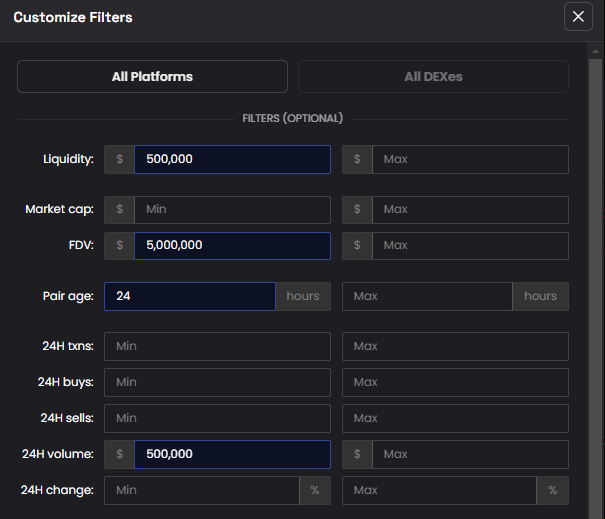This screenshot has height=519, width=605.
Task: Focus the Liquidity Max input field
Action: (x=469, y=159)
